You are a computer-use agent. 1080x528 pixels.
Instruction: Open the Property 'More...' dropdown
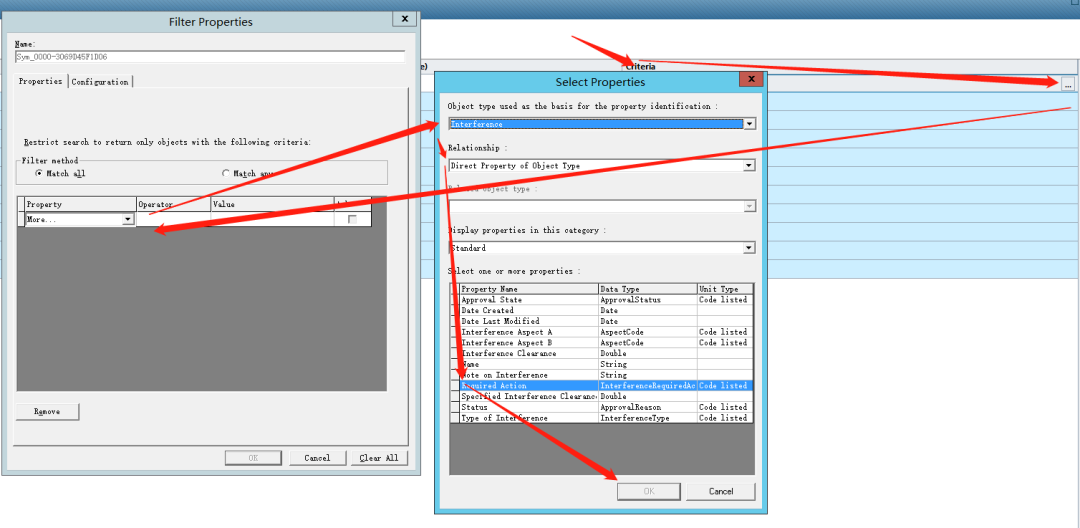127,220
